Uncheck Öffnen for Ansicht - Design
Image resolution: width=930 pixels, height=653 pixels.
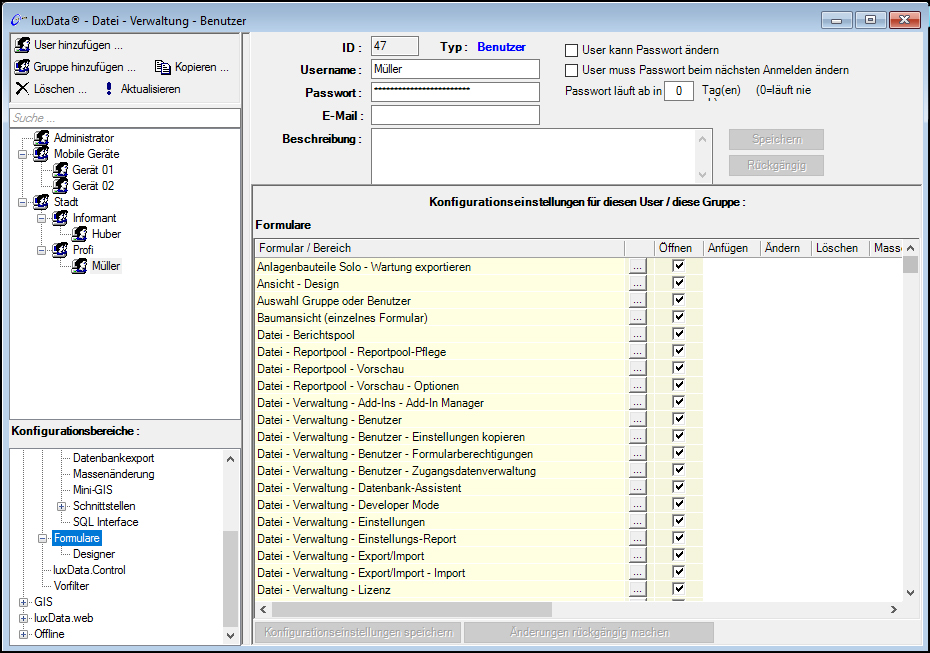pyautogui.click(x=679, y=284)
